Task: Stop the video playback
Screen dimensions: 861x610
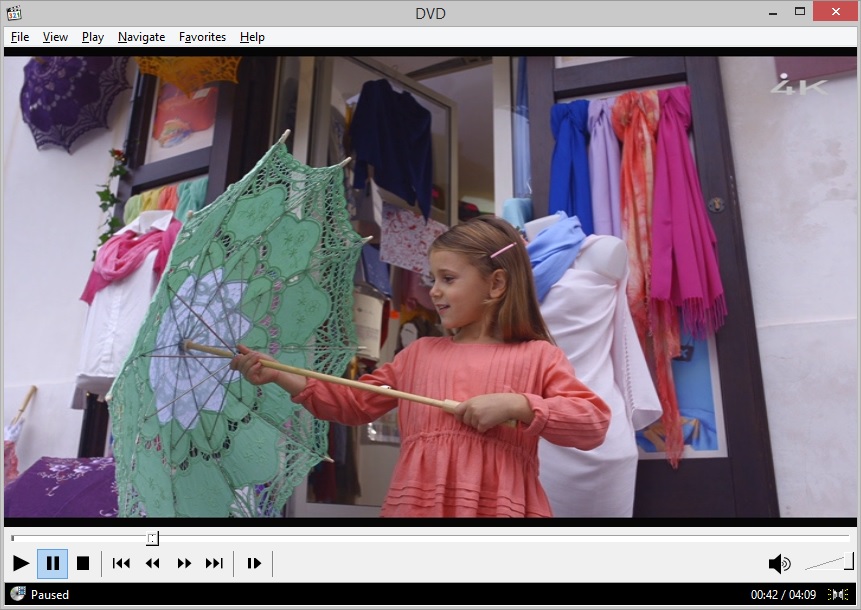Action: (x=83, y=563)
